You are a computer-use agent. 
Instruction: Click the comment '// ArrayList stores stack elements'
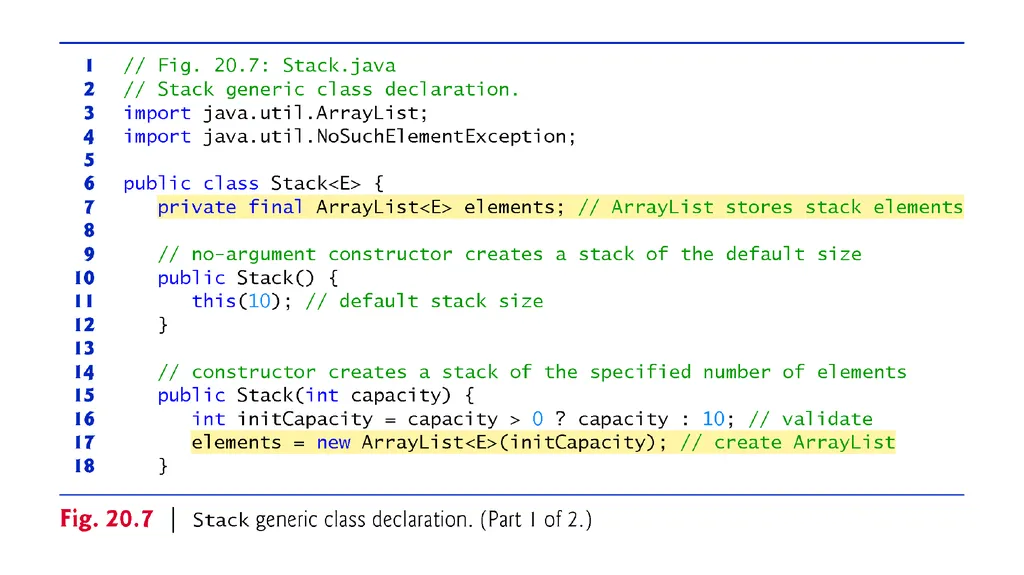(771, 207)
